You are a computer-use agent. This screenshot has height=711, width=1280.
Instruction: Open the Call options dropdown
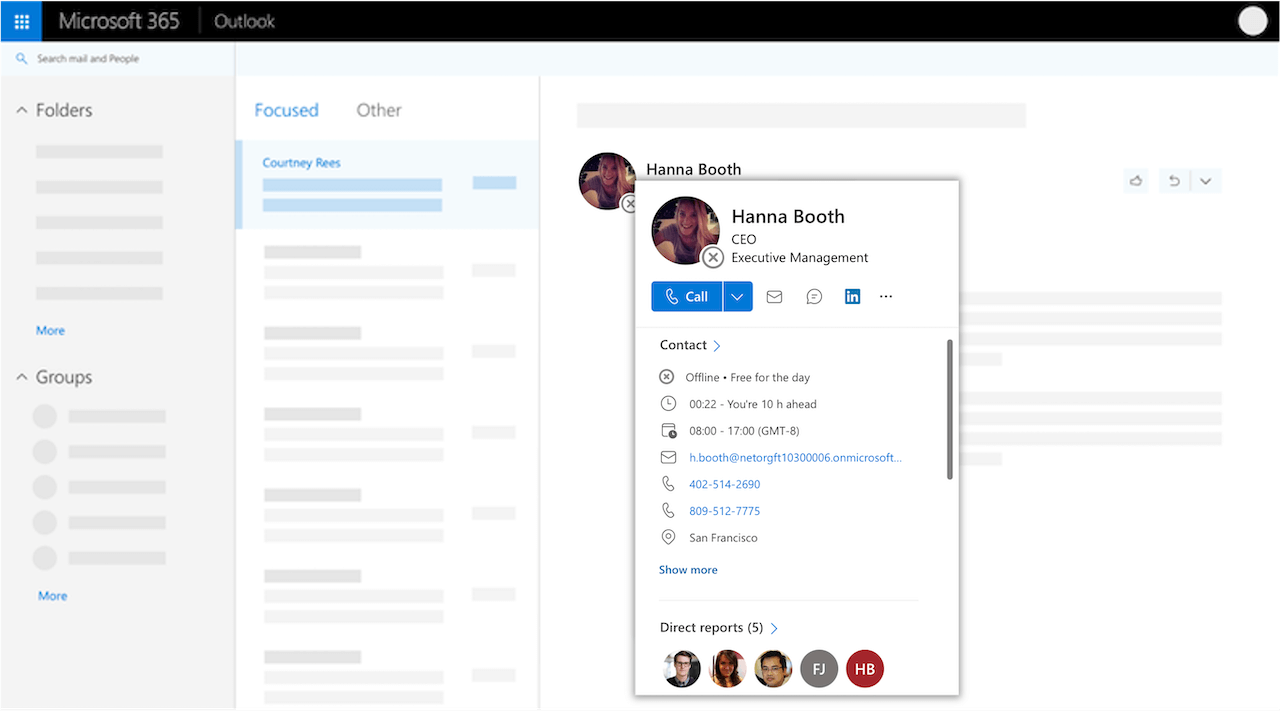click(x=737, y=296)
